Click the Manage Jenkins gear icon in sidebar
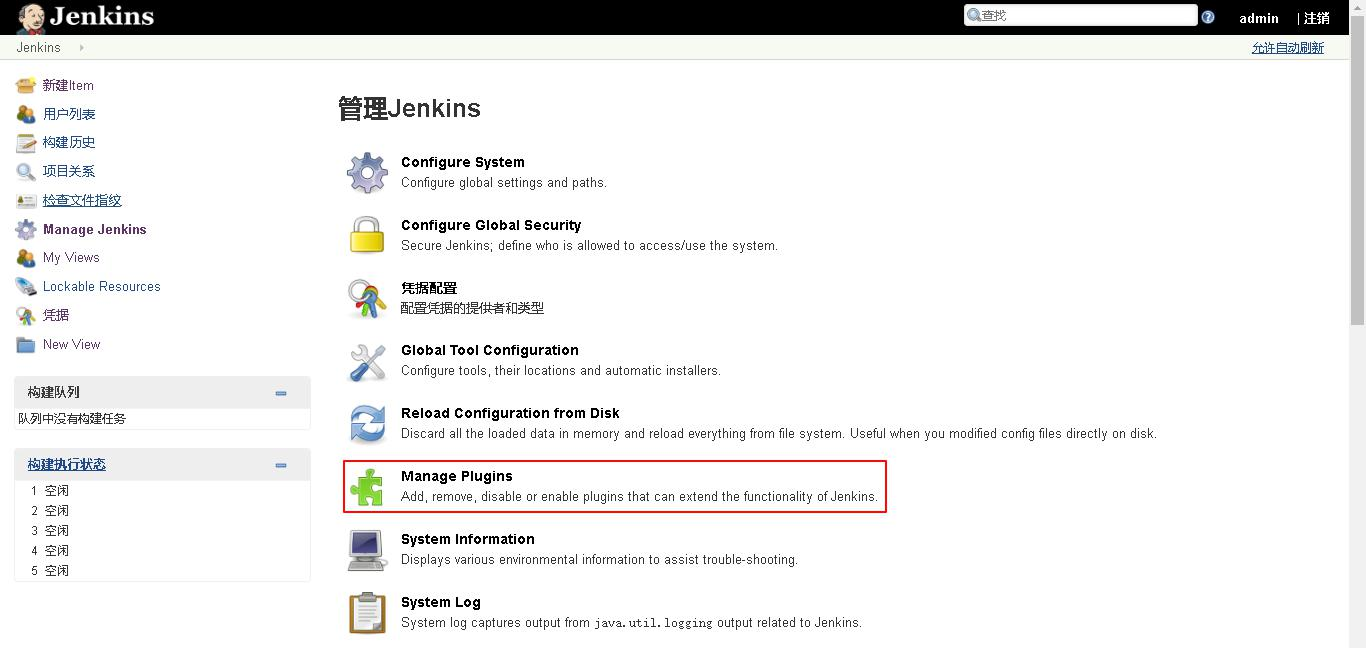This screenshot has width=1366, height=648. pos(26,229)
